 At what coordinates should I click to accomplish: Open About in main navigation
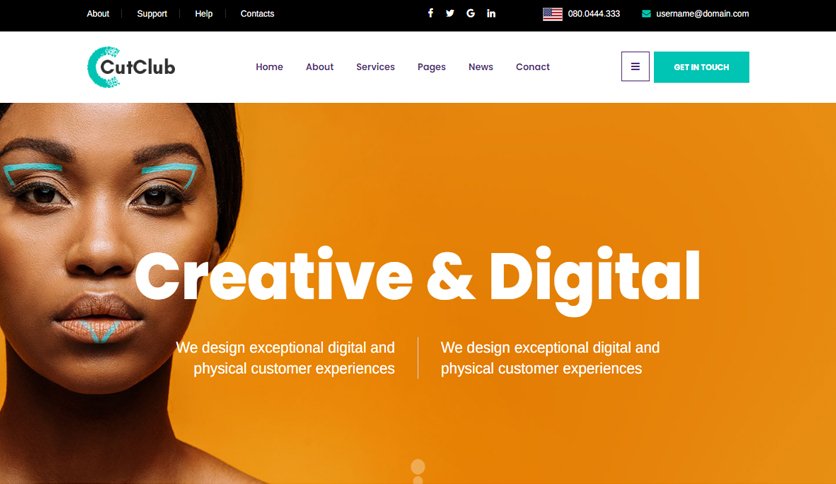pos(319,67)
